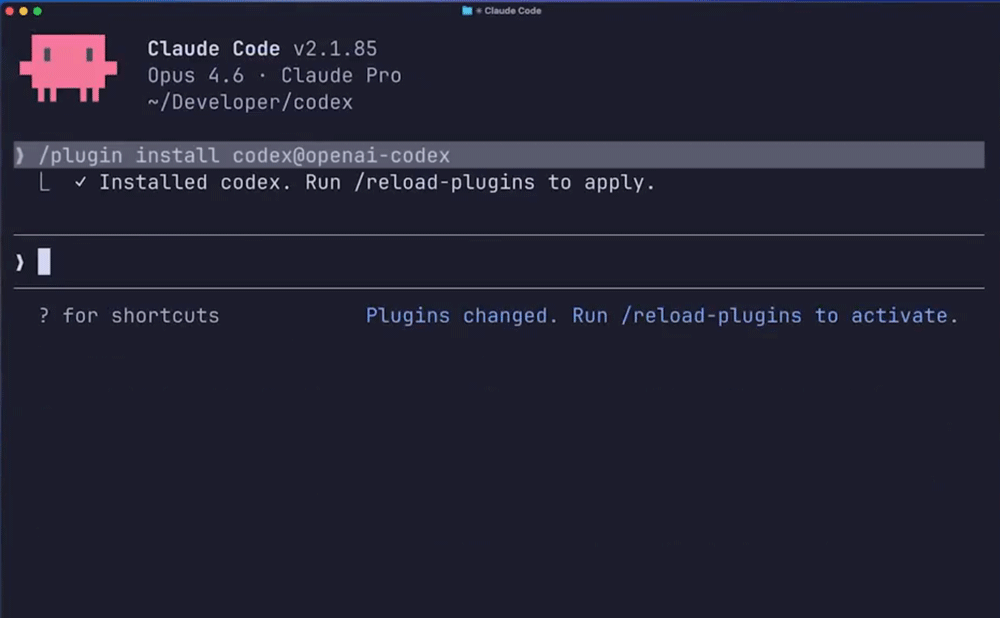Focus the prompt input at the block cursor

click(44, 262)
